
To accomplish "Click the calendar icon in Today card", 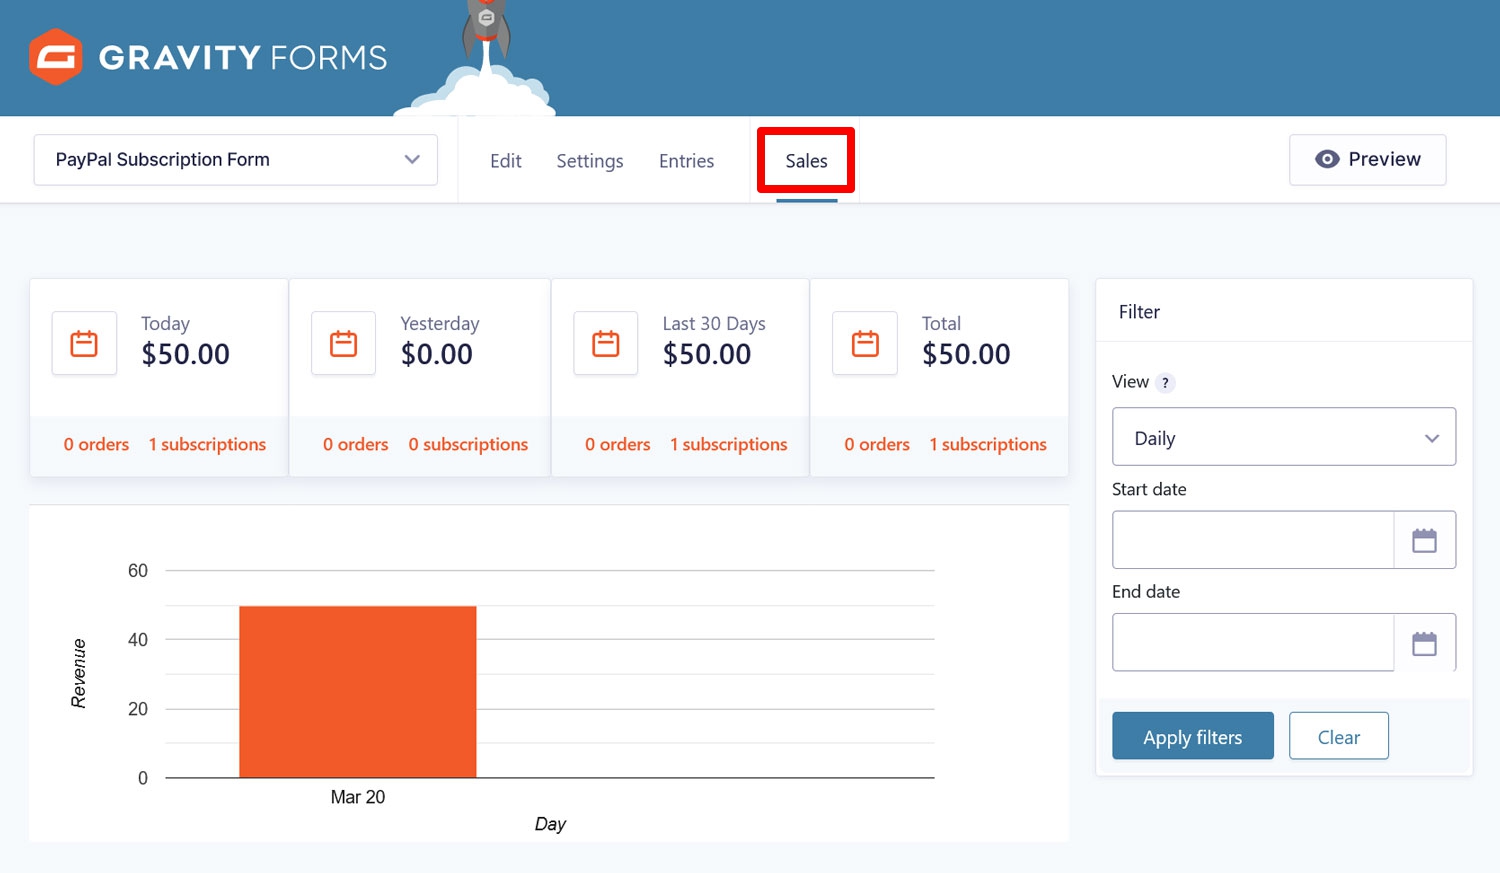I will point(84,344).
